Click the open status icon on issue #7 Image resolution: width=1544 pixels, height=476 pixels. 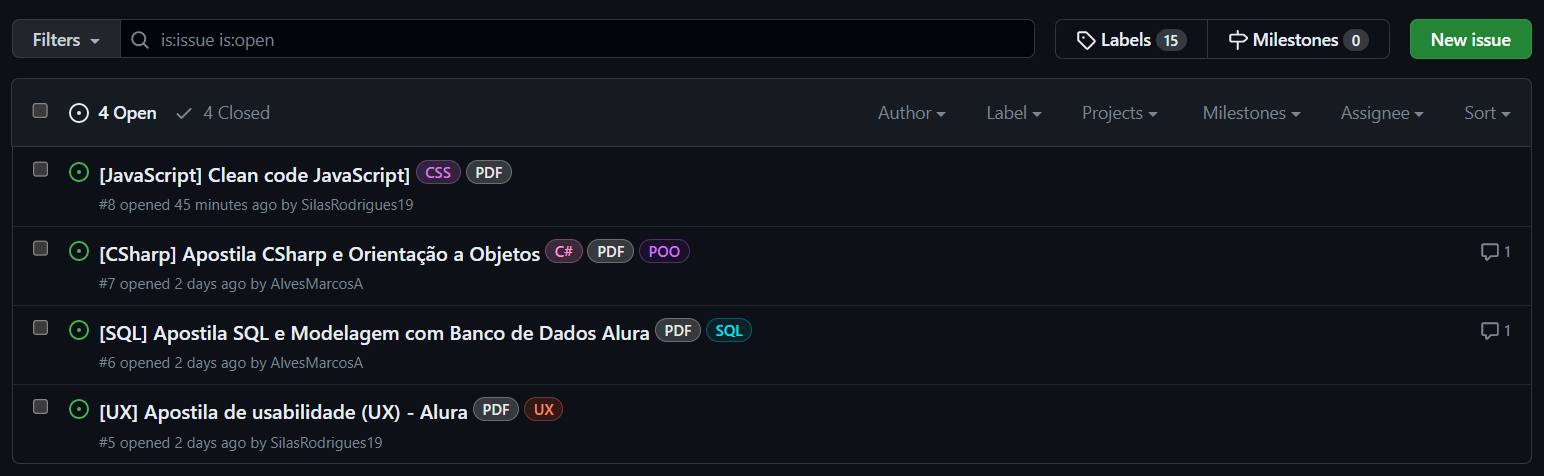click(79, 251)
